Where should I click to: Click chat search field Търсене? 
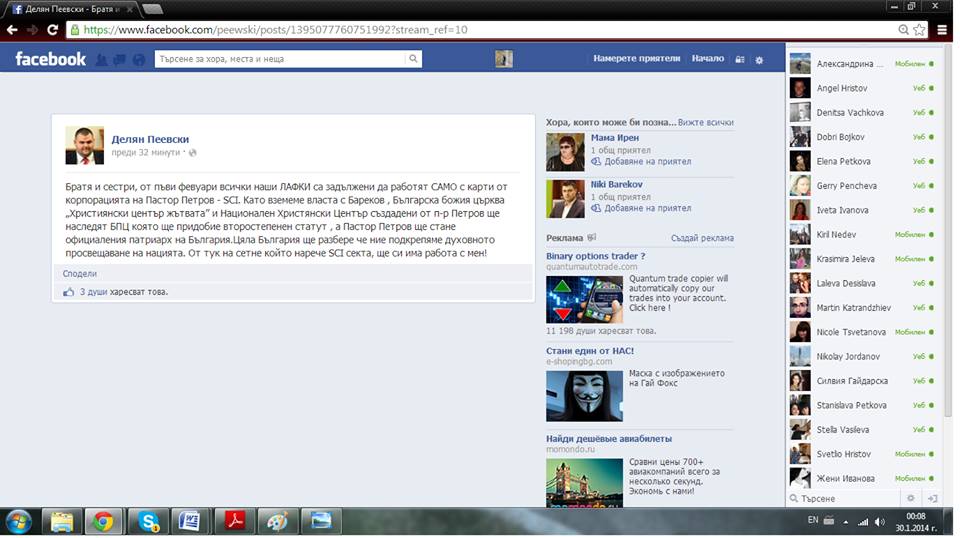tap(845, 498)
